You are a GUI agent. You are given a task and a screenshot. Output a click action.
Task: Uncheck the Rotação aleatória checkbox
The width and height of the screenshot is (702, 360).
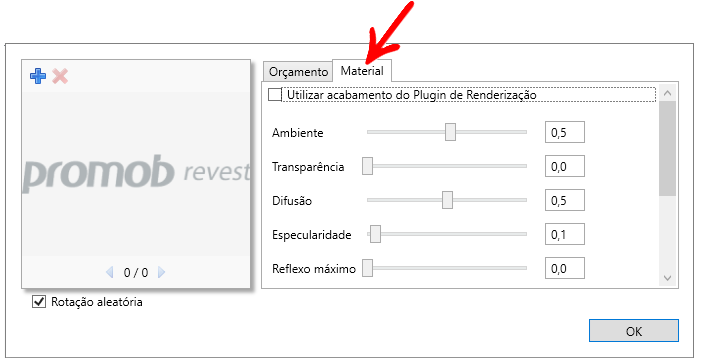[39, 302]
